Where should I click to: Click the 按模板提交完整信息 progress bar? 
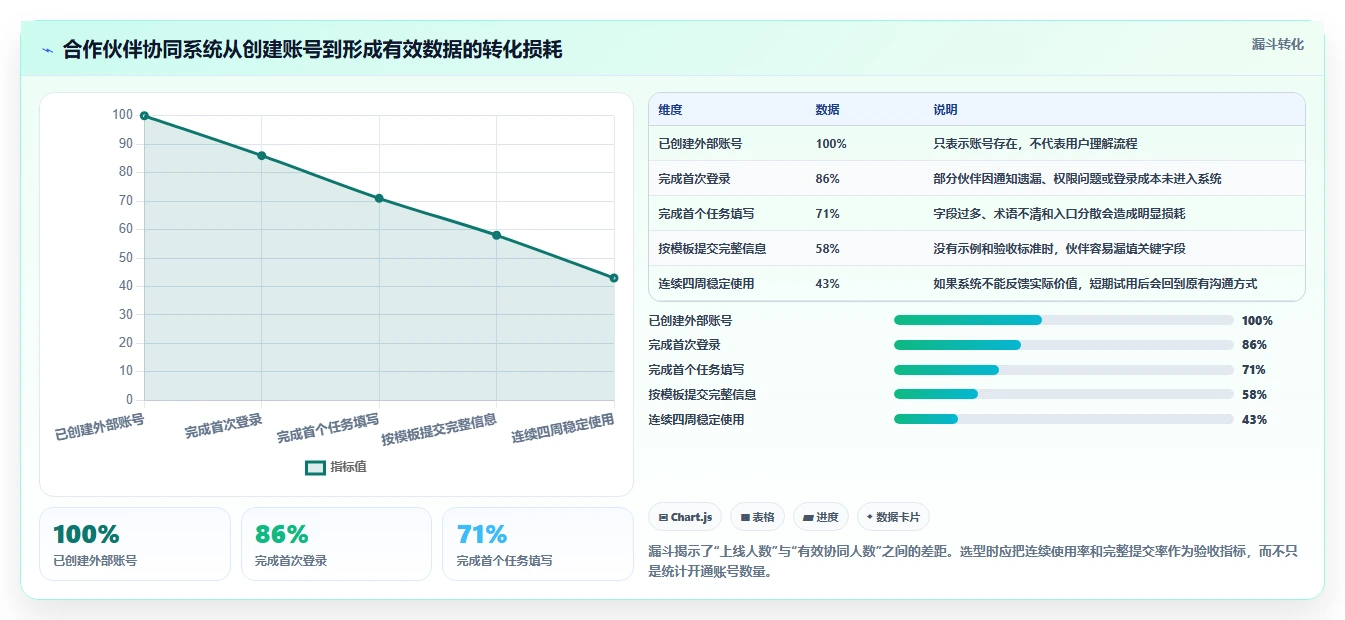pyautogui.click(x=1064, y=394)
